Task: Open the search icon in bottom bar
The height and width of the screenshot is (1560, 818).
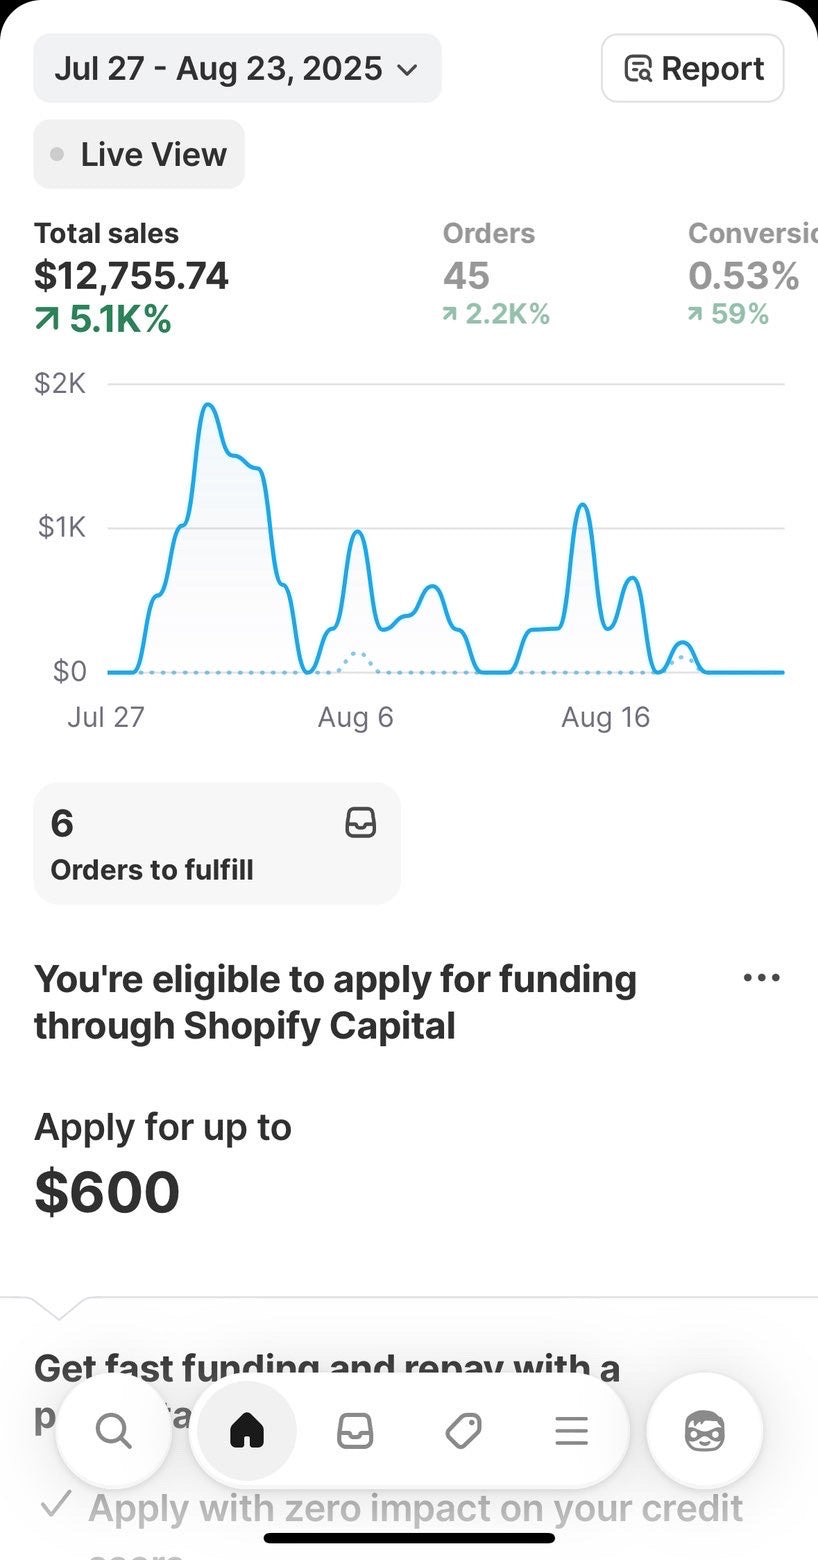Action: [113, 1432]
